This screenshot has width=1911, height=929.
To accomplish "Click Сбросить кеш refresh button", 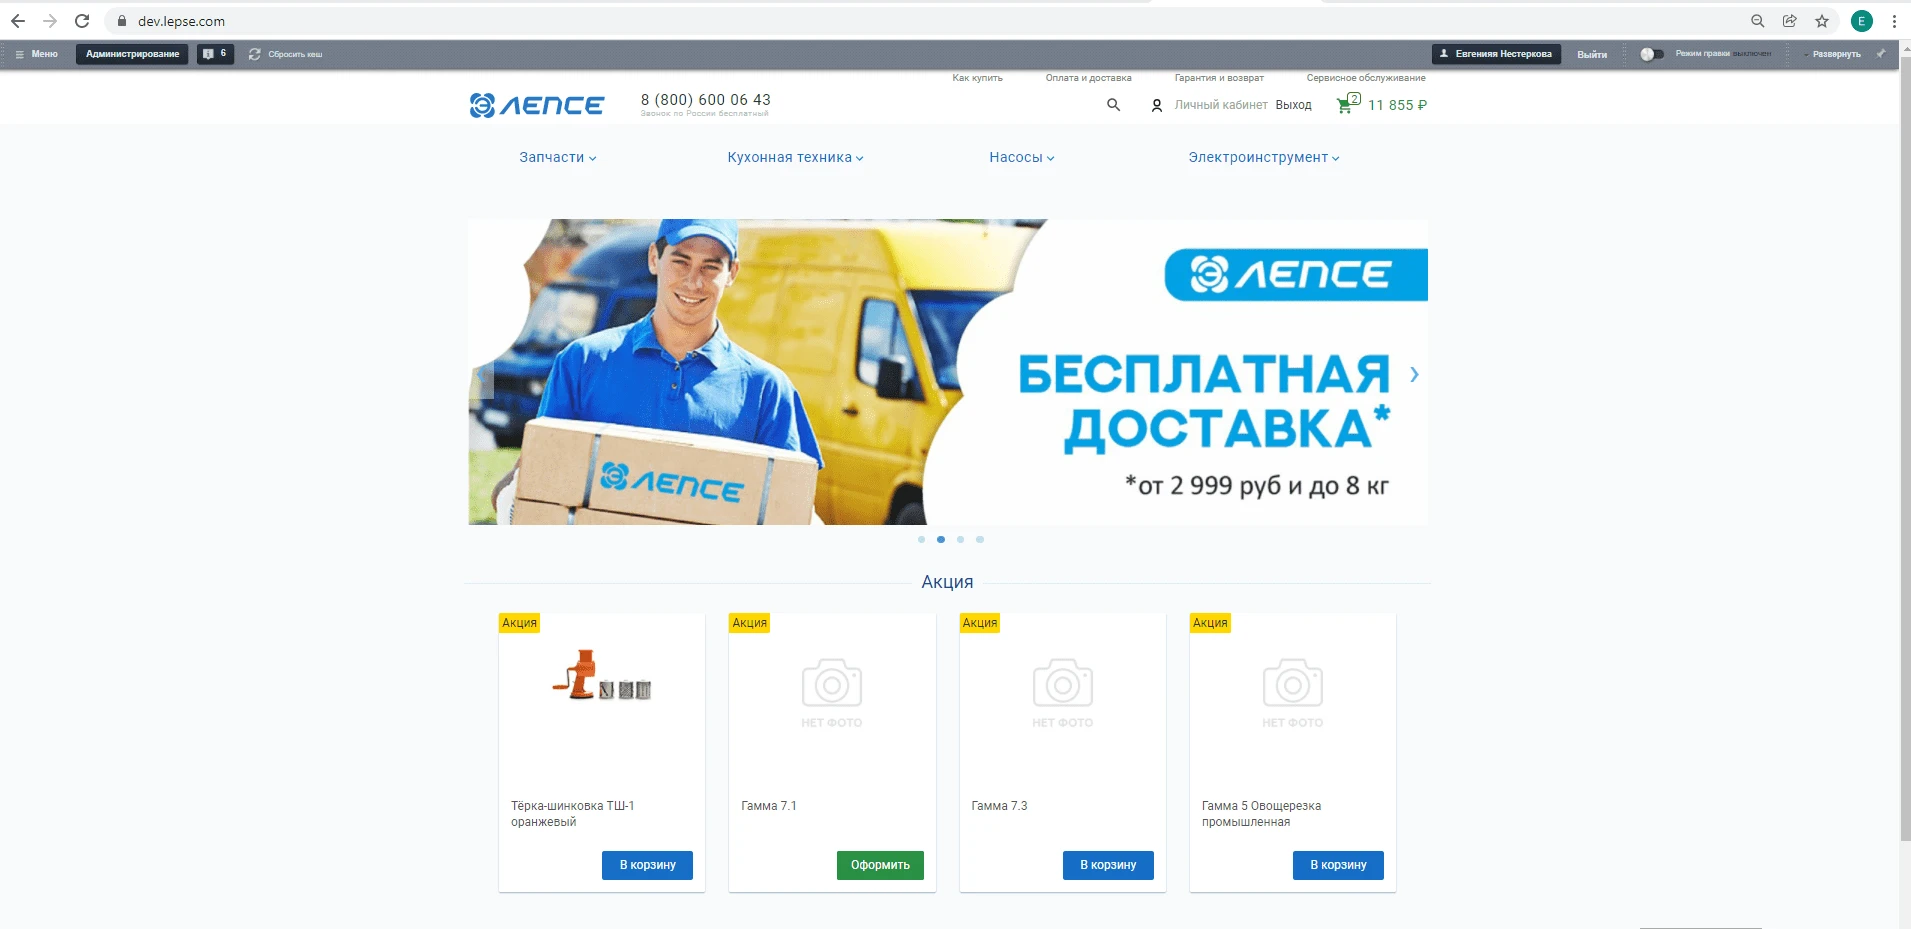I will pos(286,54).
